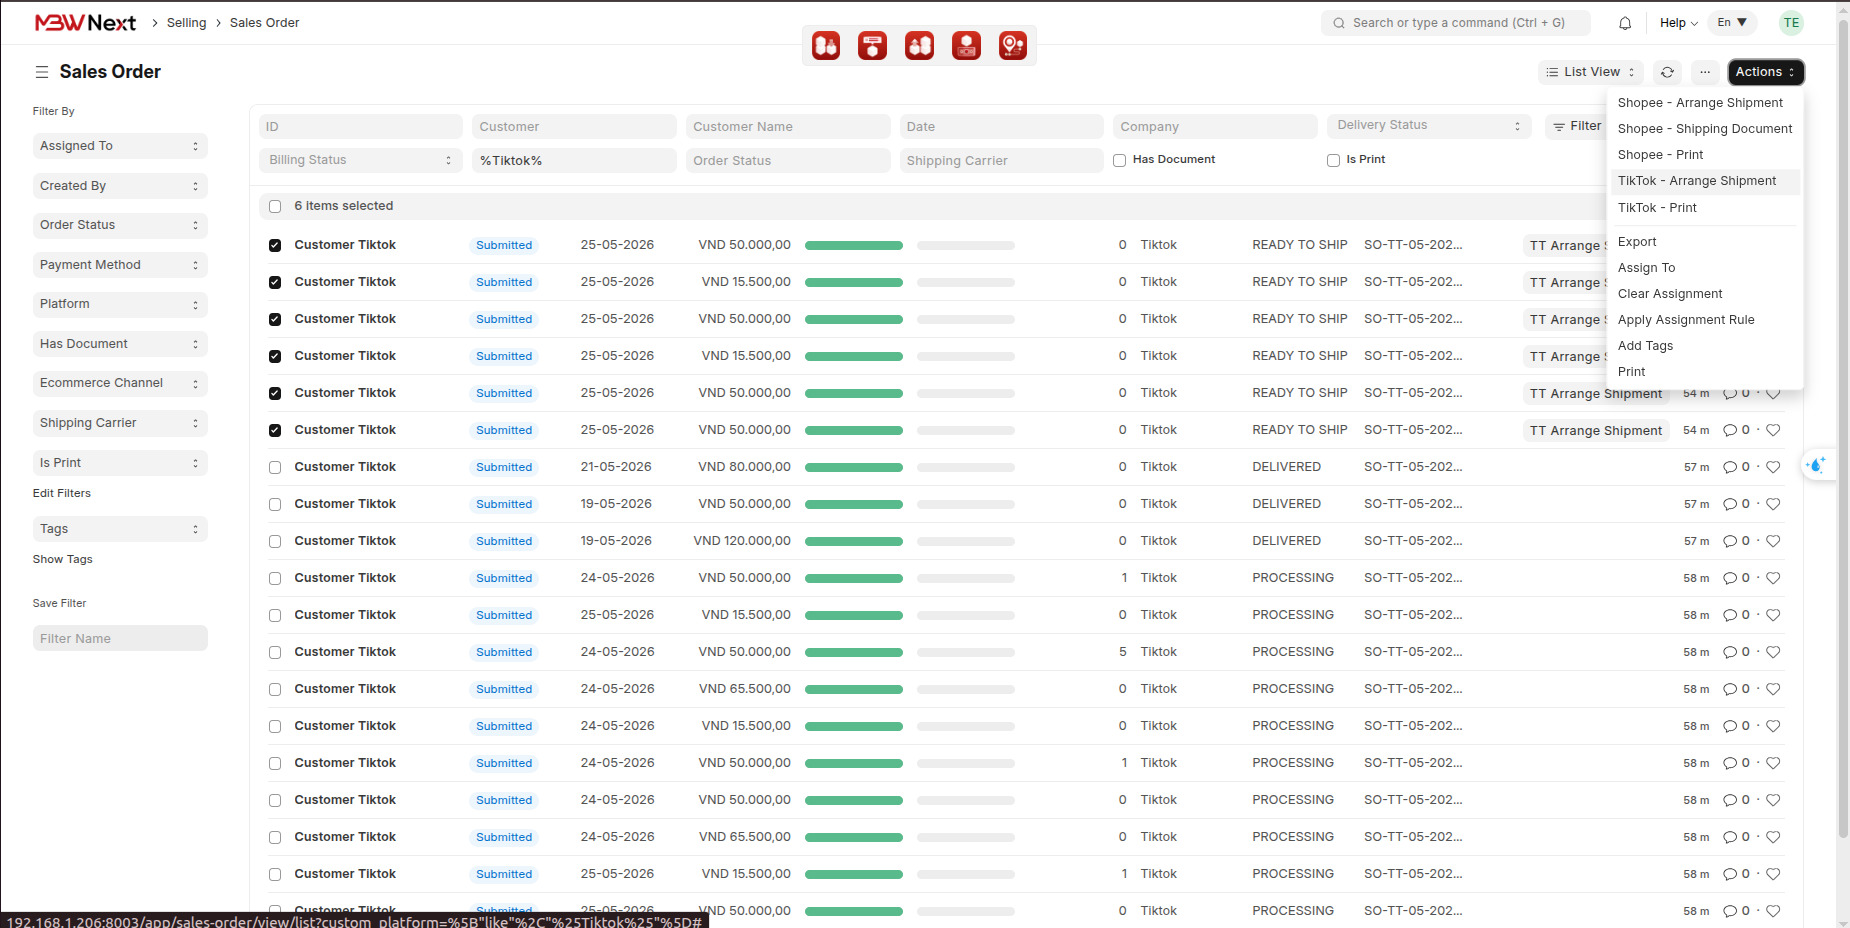Viewport: 1850px width, 928px height.
Task: Focus the Filter Name input
Action: point(120,639)
